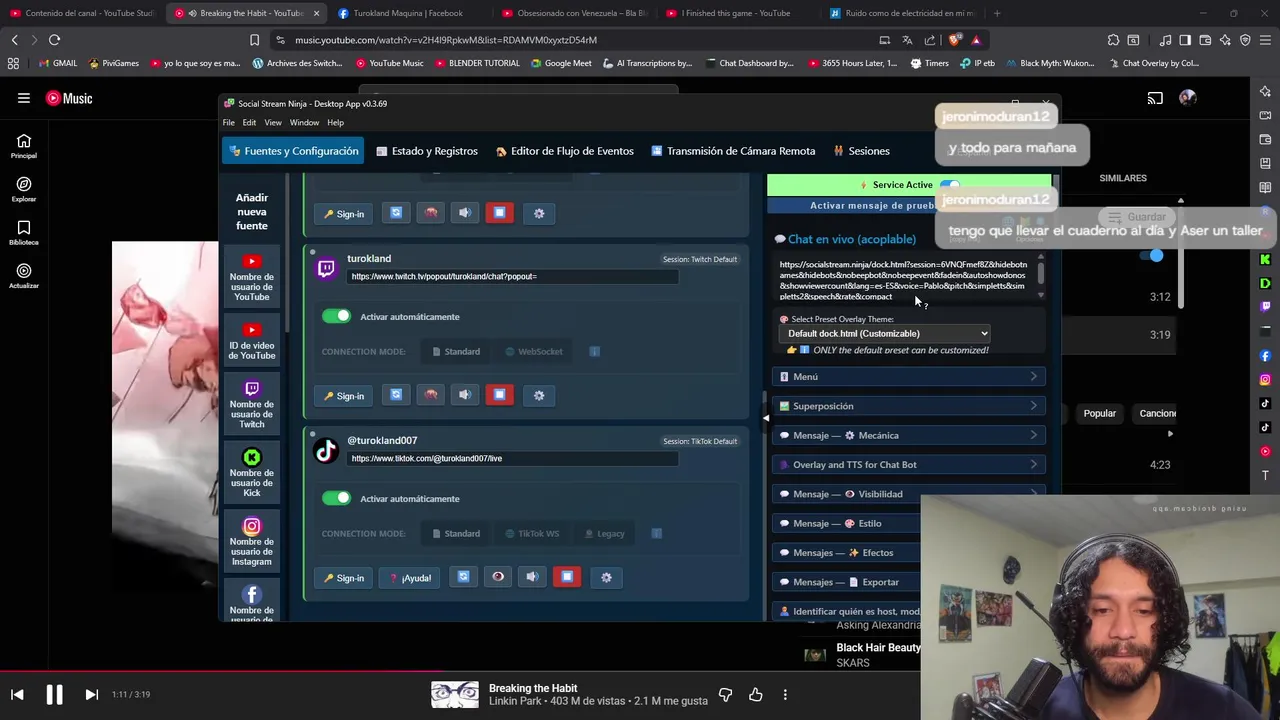Add source by Instagram username
The height and width of the screenshot is (720, 1280).
click(252, 542)
